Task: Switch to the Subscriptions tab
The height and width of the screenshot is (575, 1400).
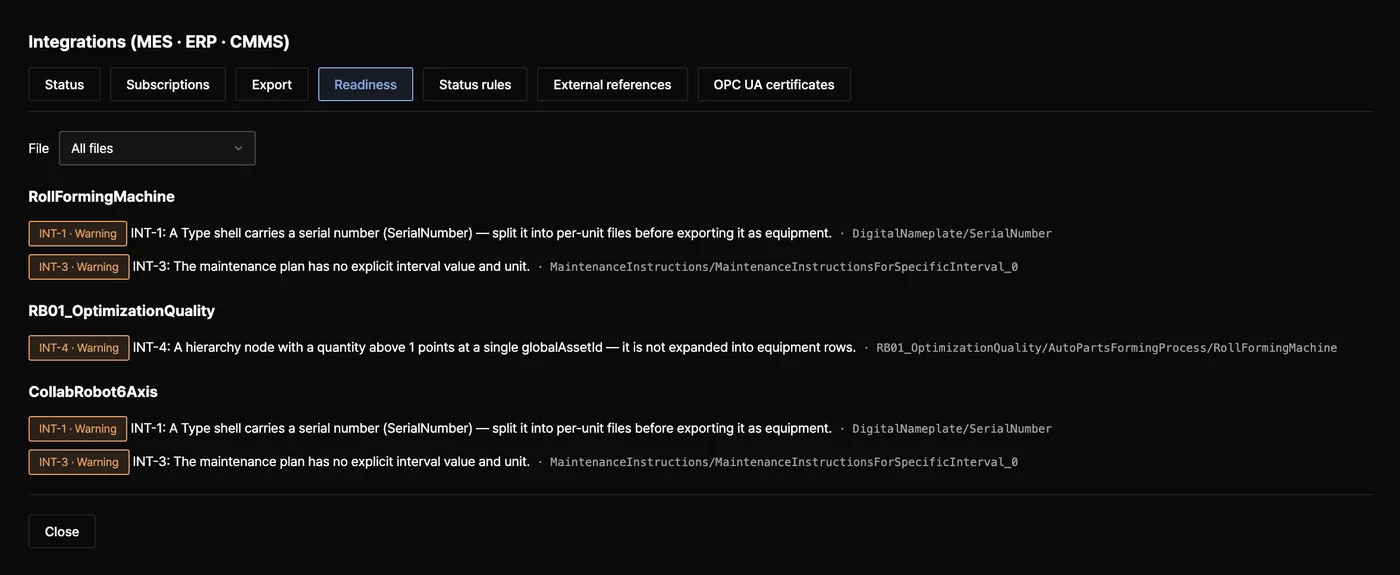Action: point(168,85)
